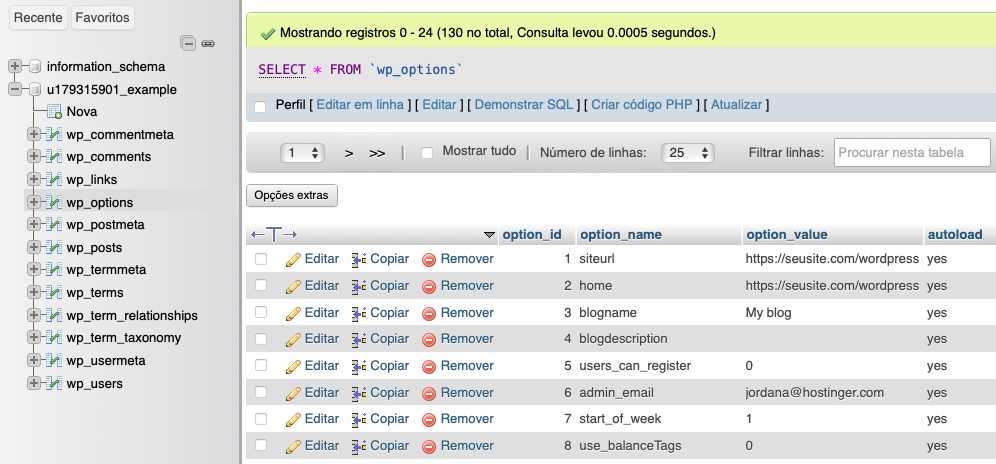This screenshot has height=464, width=996.
Task: Click the red Remover icon for admin_email row
Action: (x=429, y=393)
